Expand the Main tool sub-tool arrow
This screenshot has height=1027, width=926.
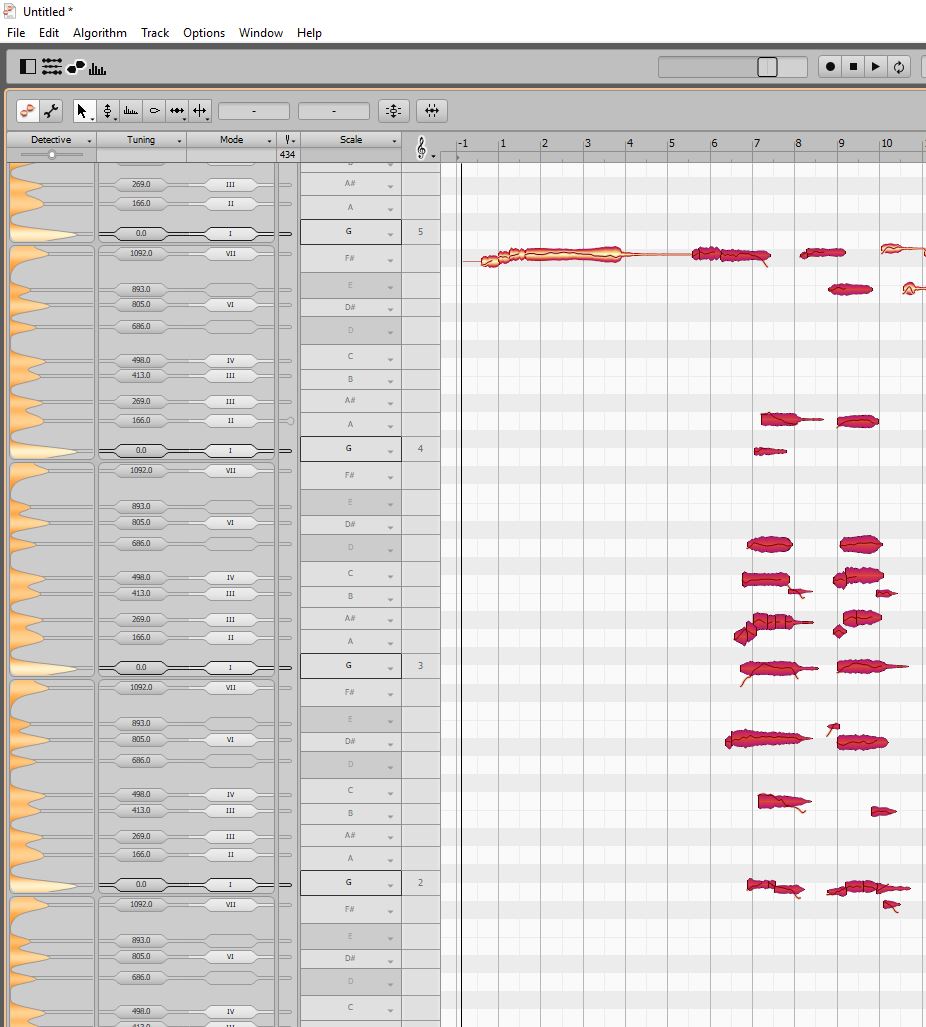pyautogui.click(x=92, y=119)
